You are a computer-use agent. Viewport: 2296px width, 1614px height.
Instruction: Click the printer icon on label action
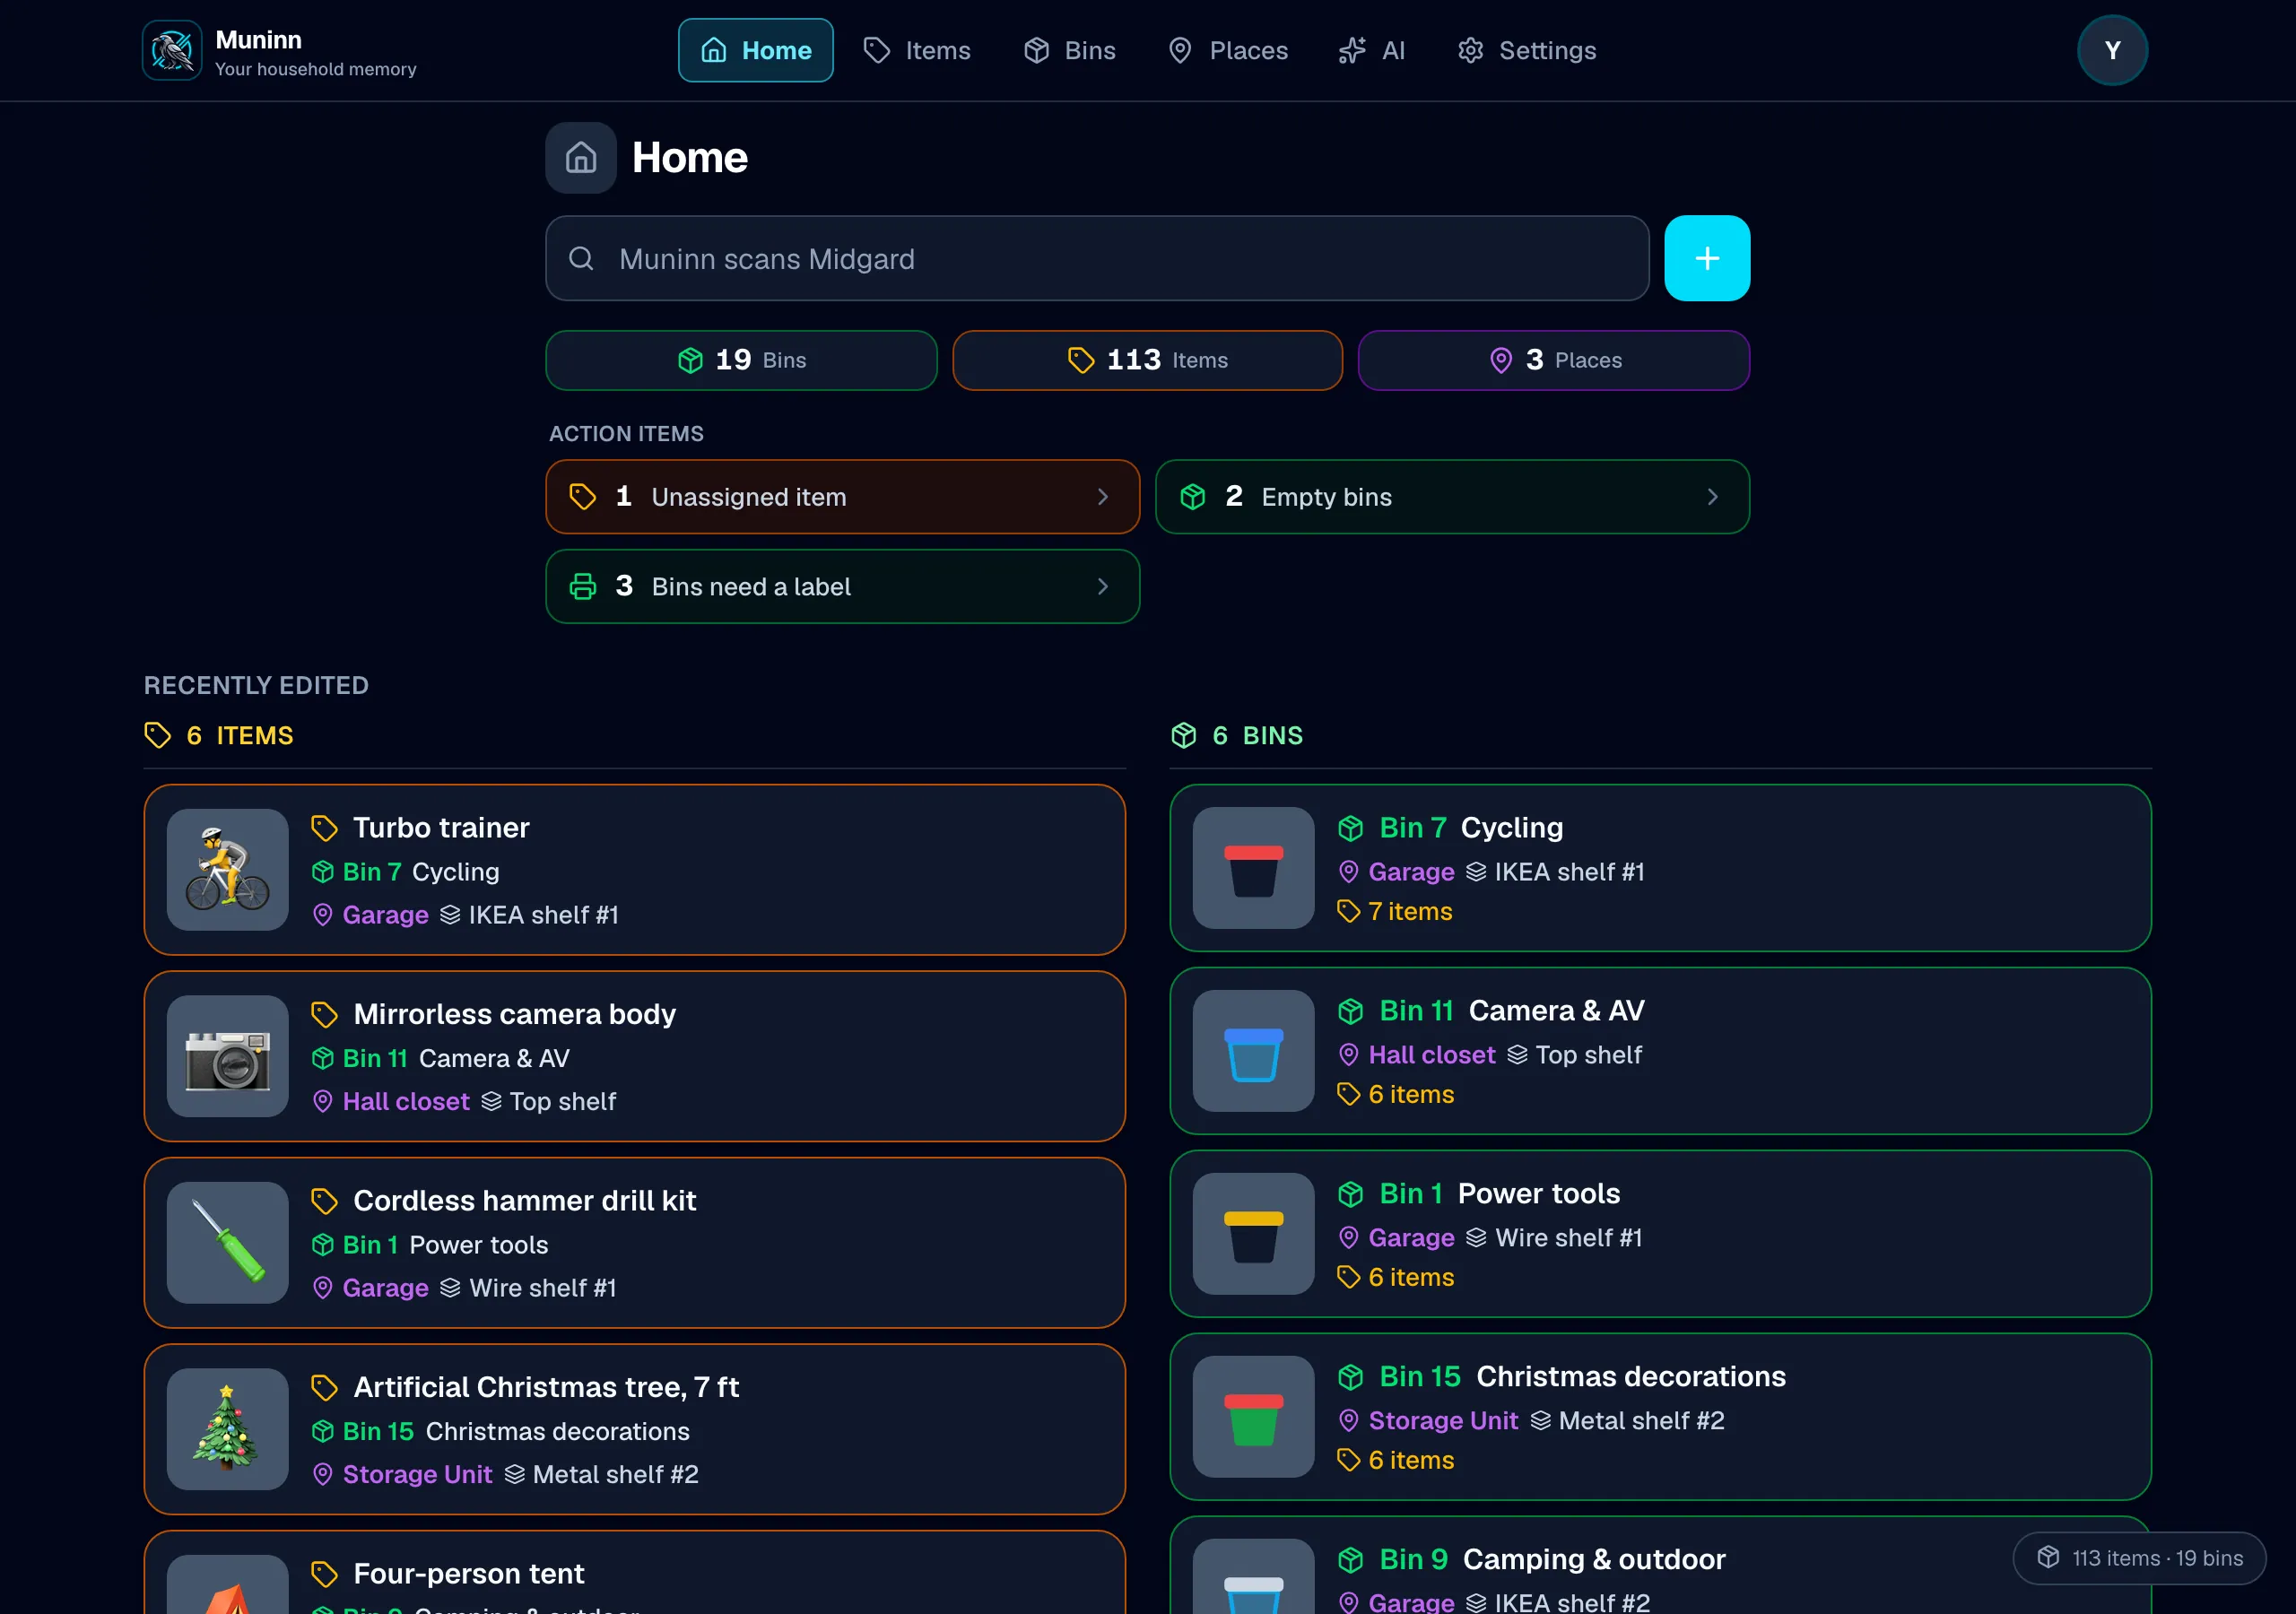click(x=583, y=587)
